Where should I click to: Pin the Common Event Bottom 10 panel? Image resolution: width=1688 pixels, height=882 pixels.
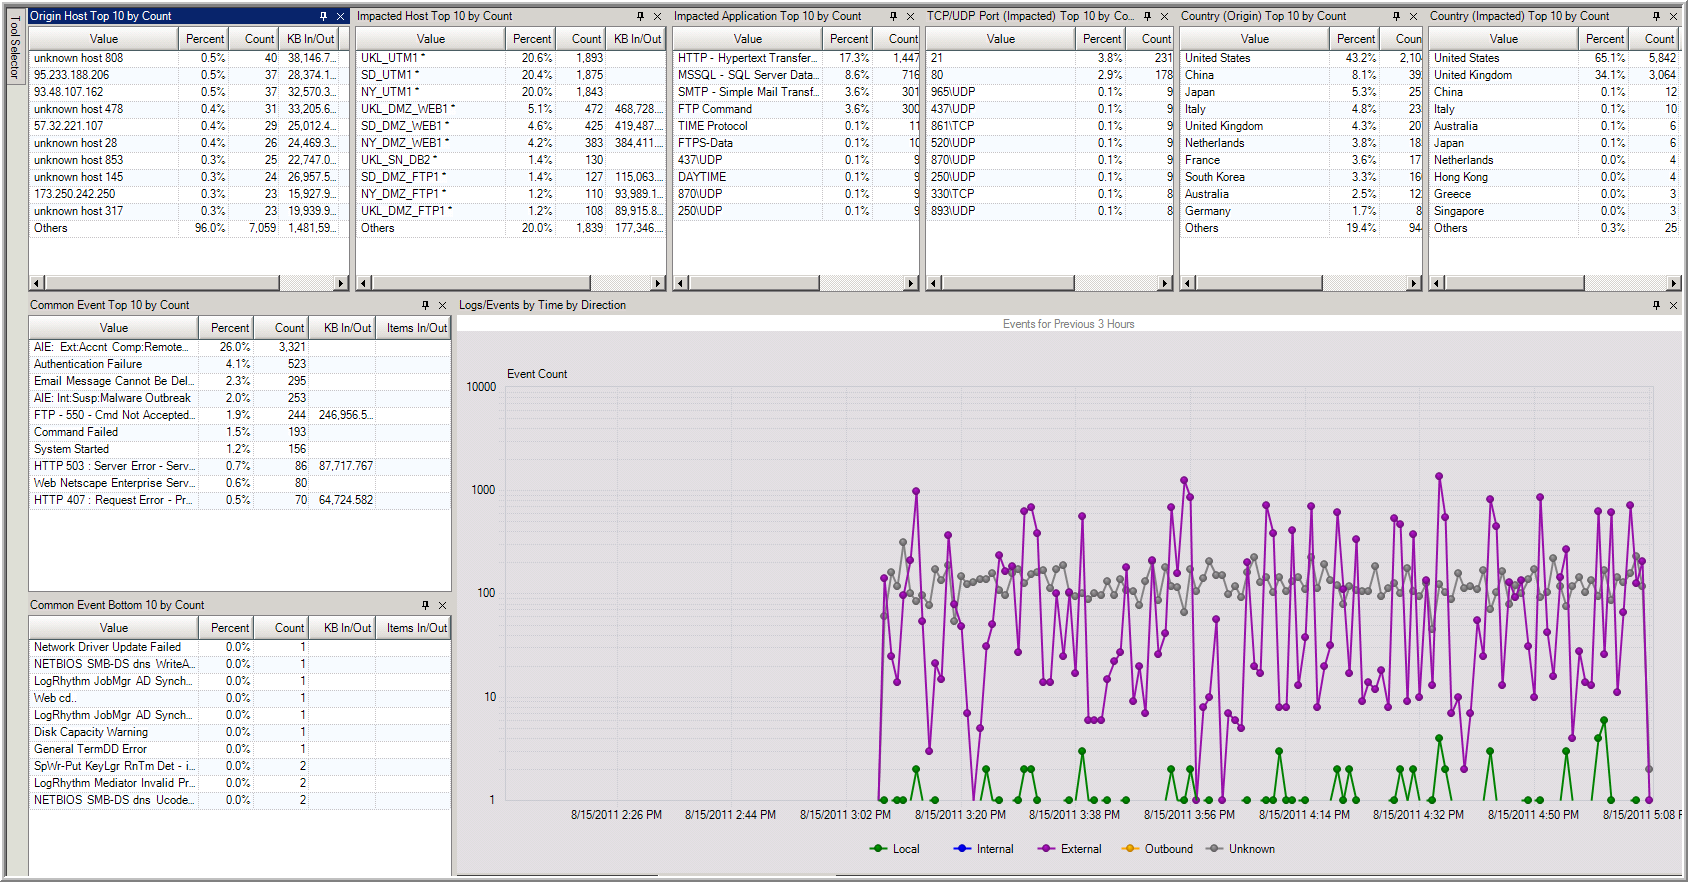425,605
